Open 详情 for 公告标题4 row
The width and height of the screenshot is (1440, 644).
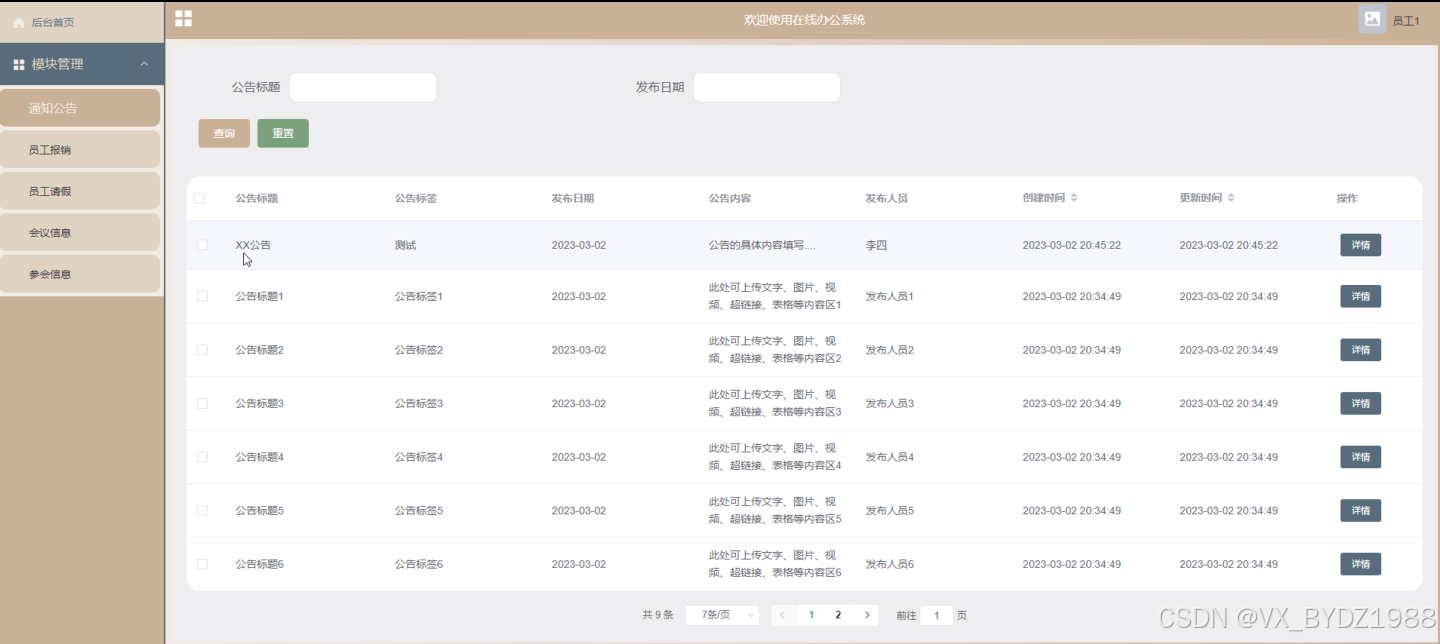coord(1360,457)
